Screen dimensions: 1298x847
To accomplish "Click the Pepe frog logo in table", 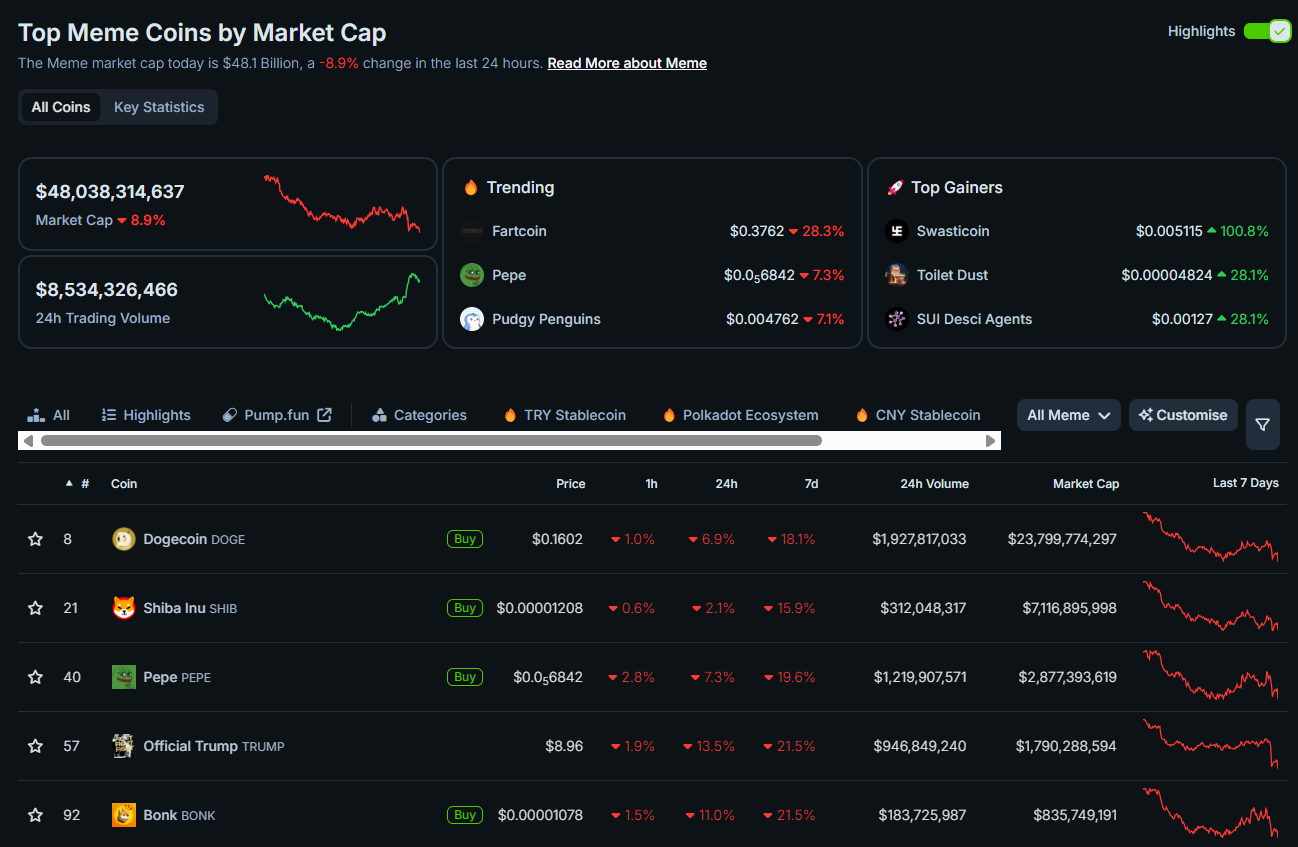I will (x=123, y=677).
